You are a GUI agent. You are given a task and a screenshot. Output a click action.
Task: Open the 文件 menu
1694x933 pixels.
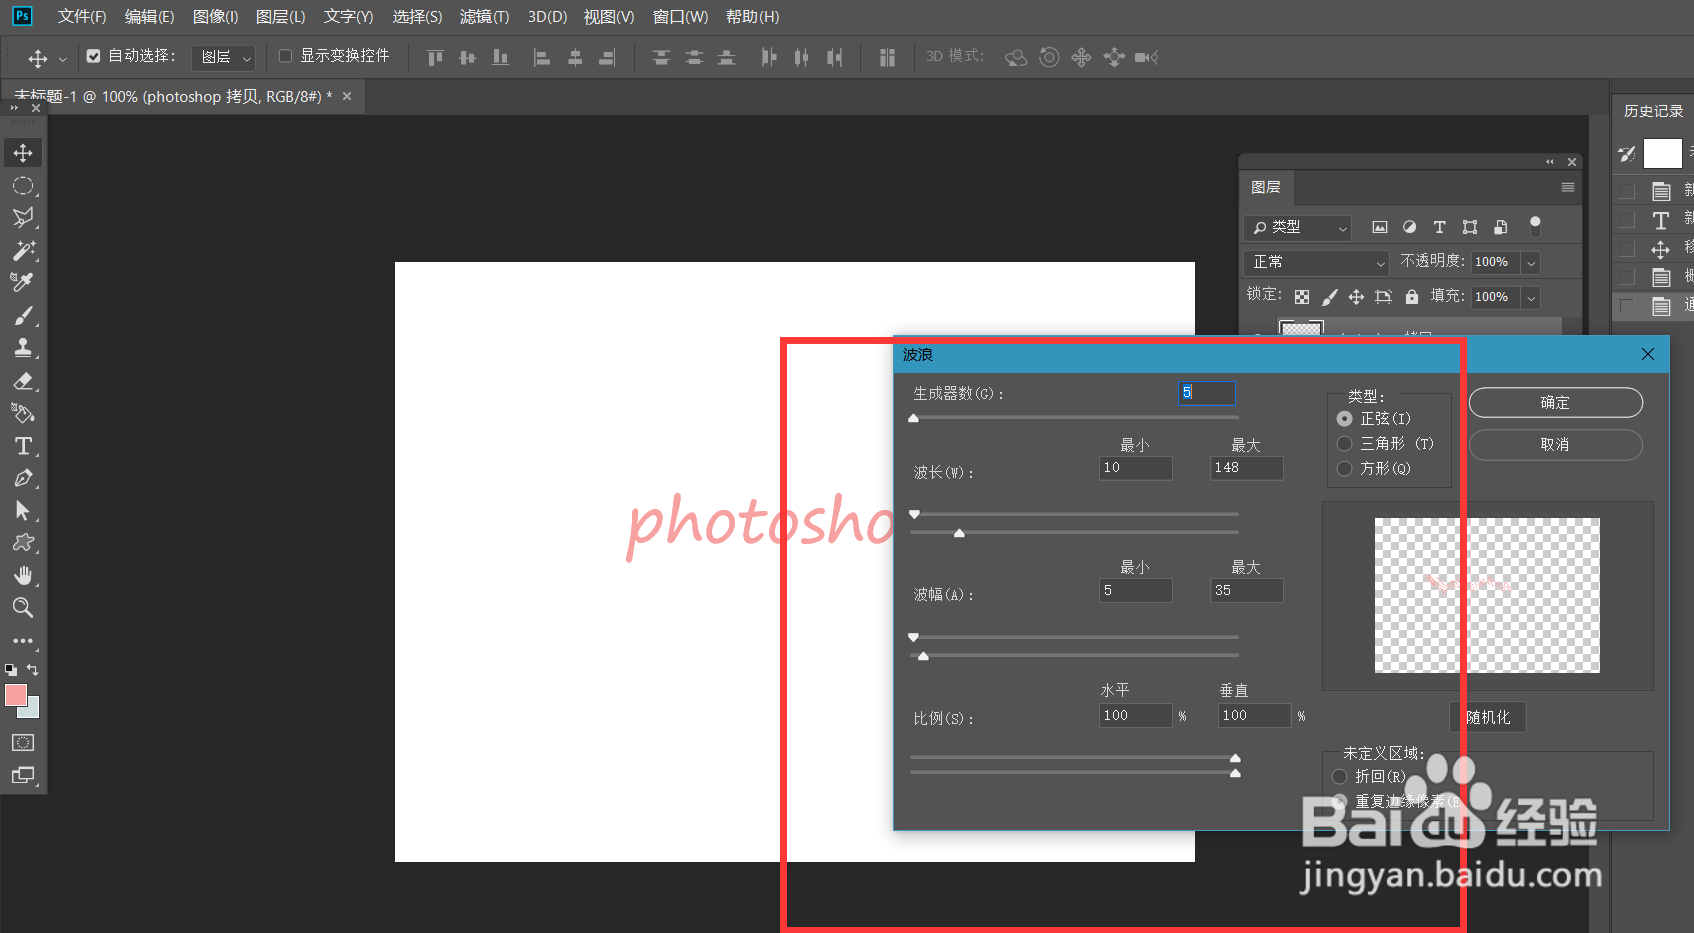pos(82,17)
